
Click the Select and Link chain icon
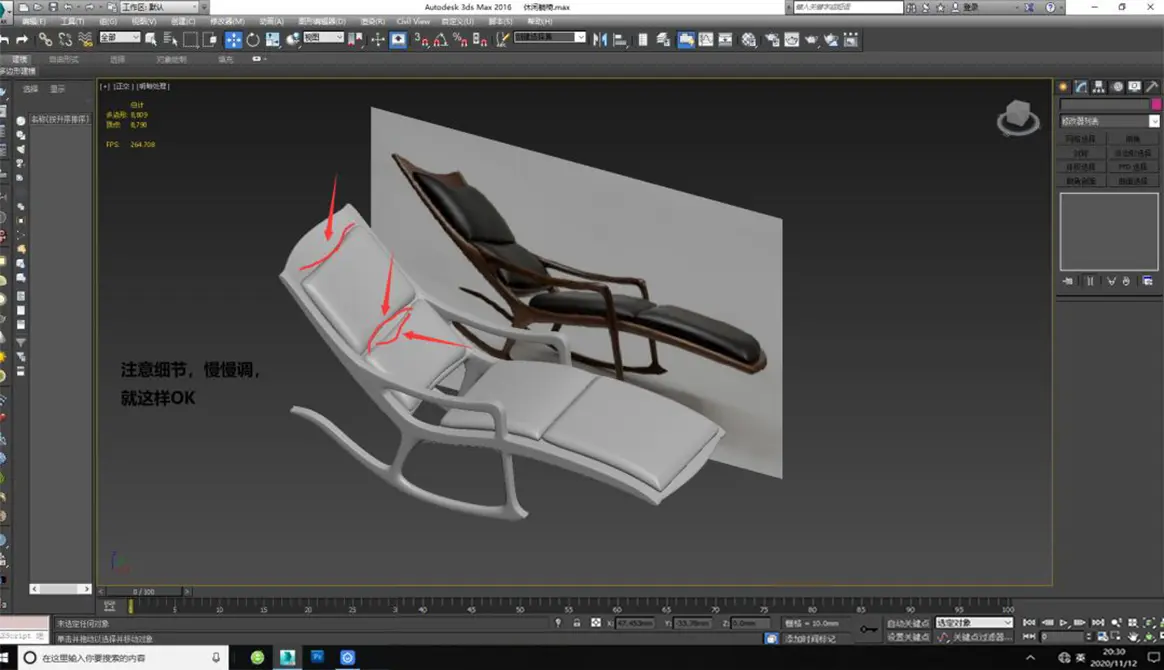pos(46,40)
